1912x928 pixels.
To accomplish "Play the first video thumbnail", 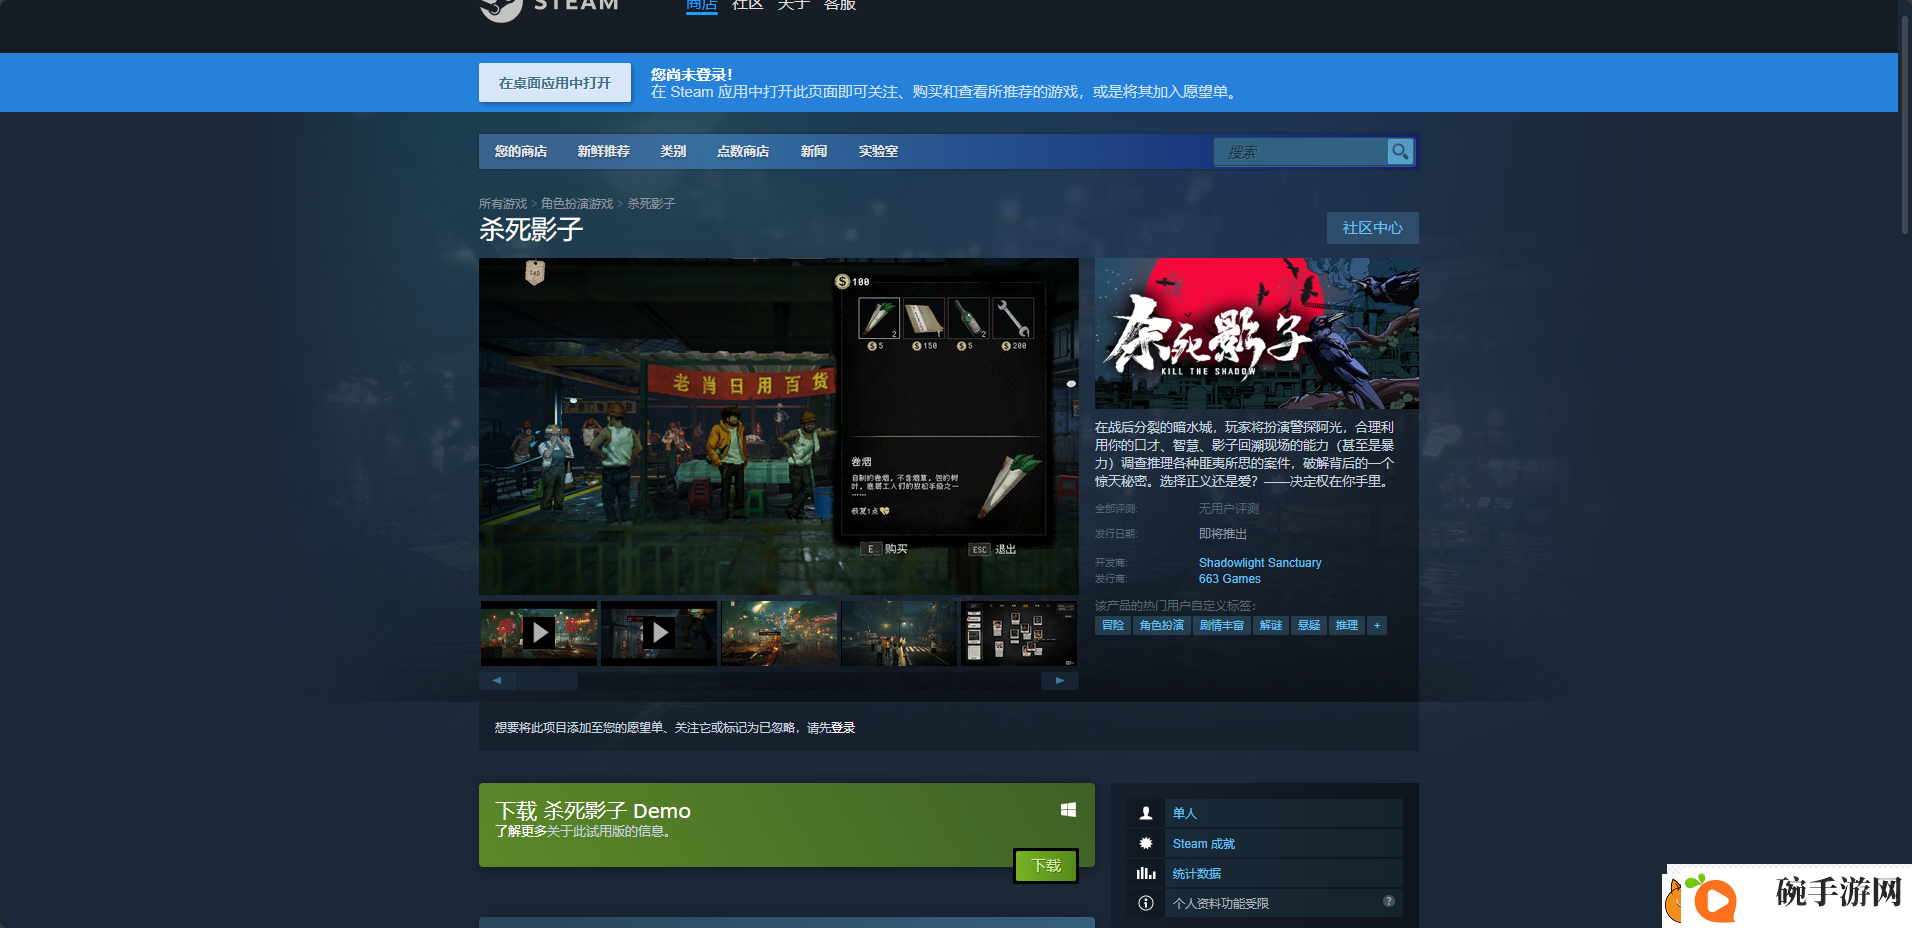I will [539, 633].
